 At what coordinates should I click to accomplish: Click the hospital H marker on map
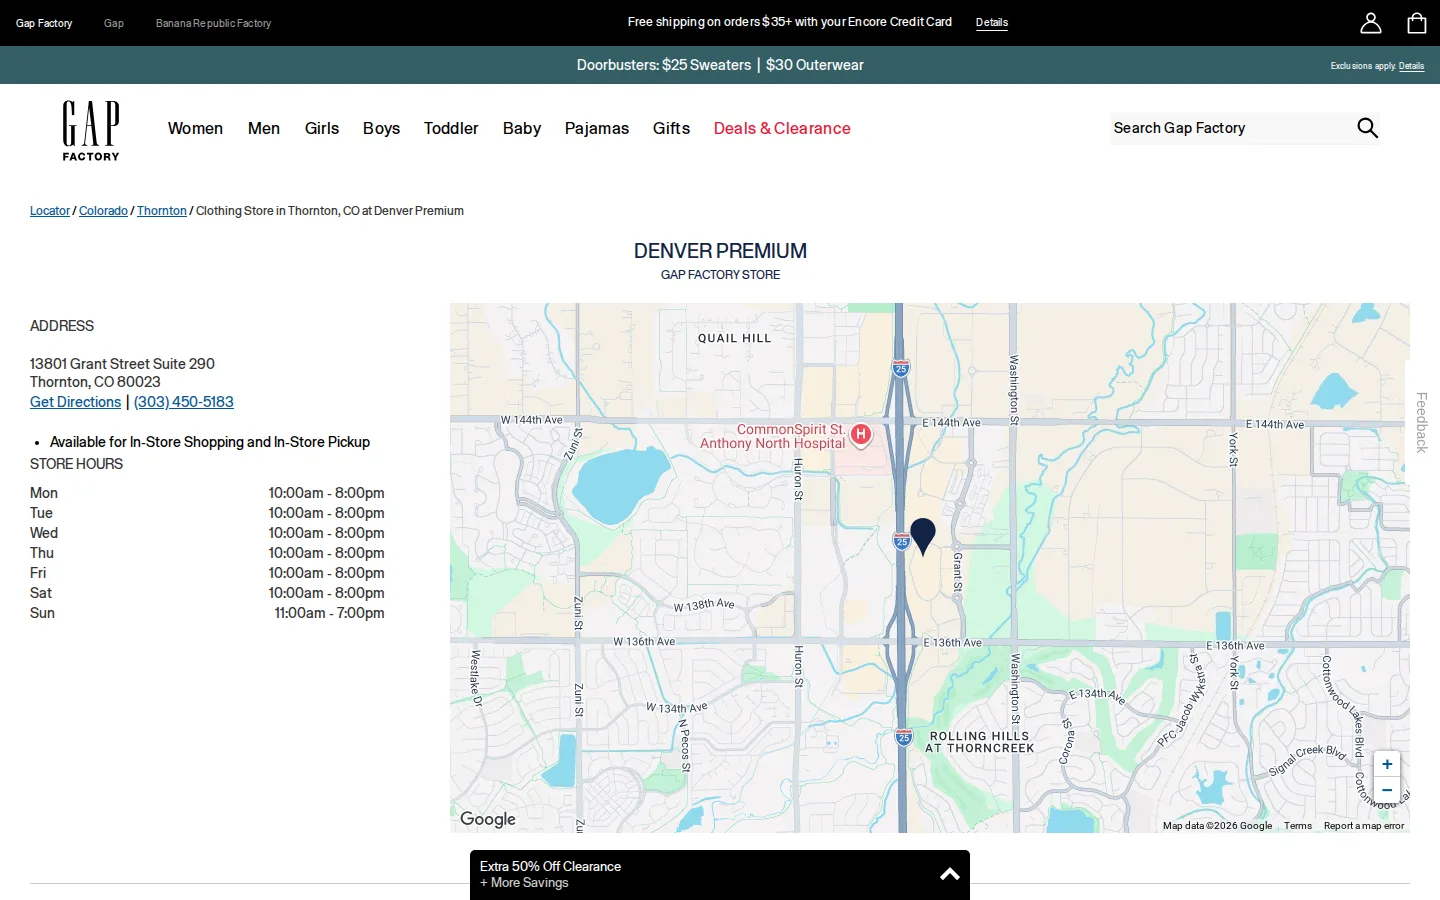point(861,435)
